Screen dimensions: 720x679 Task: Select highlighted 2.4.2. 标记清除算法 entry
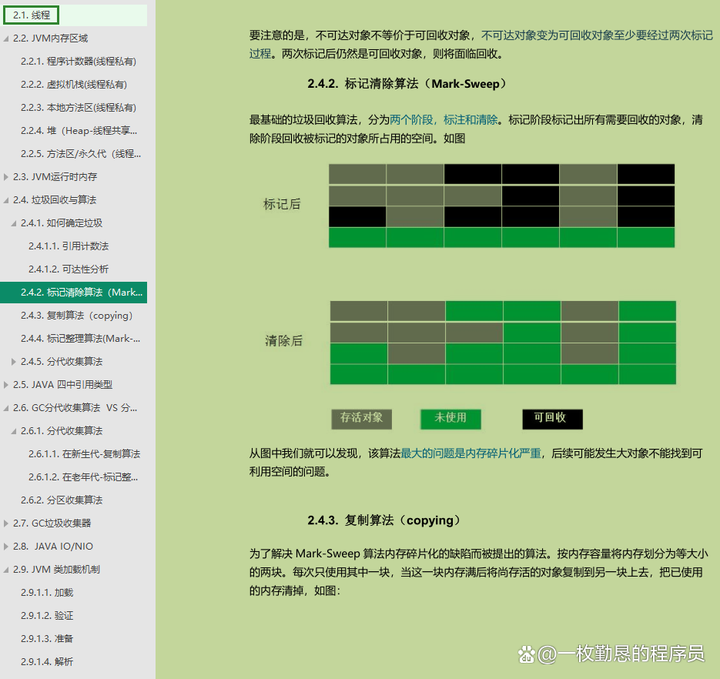[x=73, y=292]
